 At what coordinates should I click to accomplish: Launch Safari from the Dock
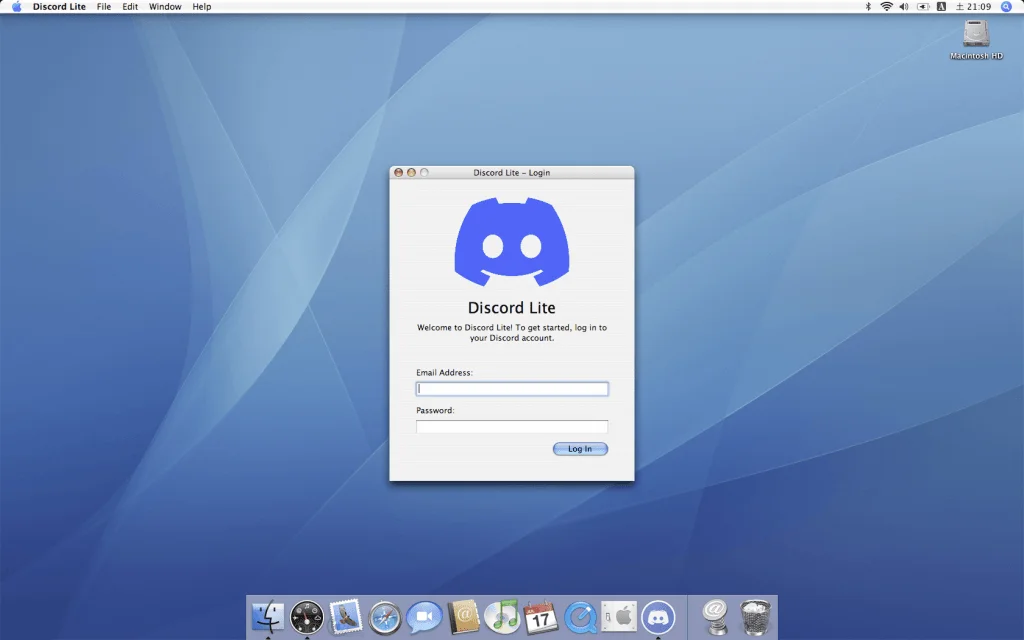coord(385,617)
